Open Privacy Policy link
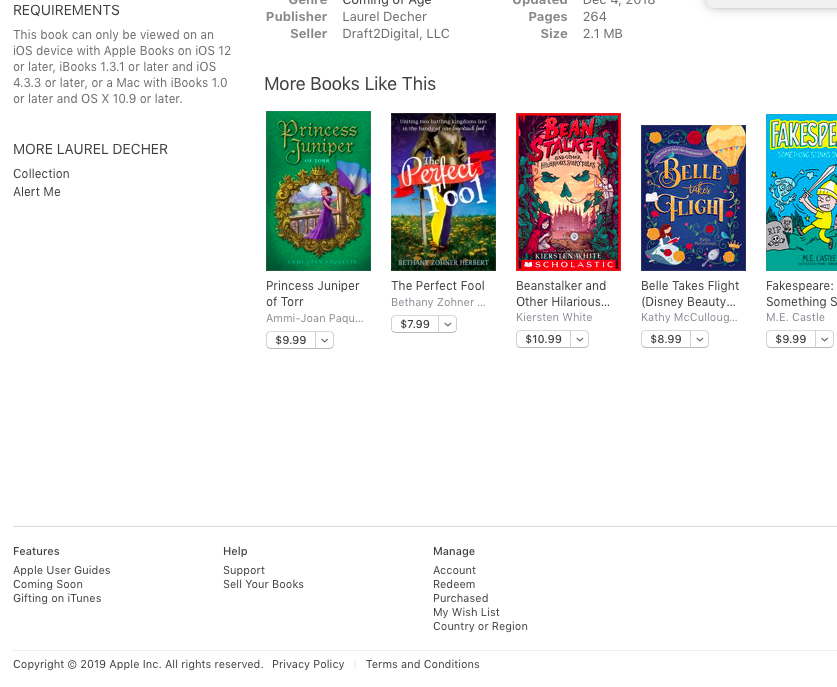837x687 pixels. (x=308, y=664)
